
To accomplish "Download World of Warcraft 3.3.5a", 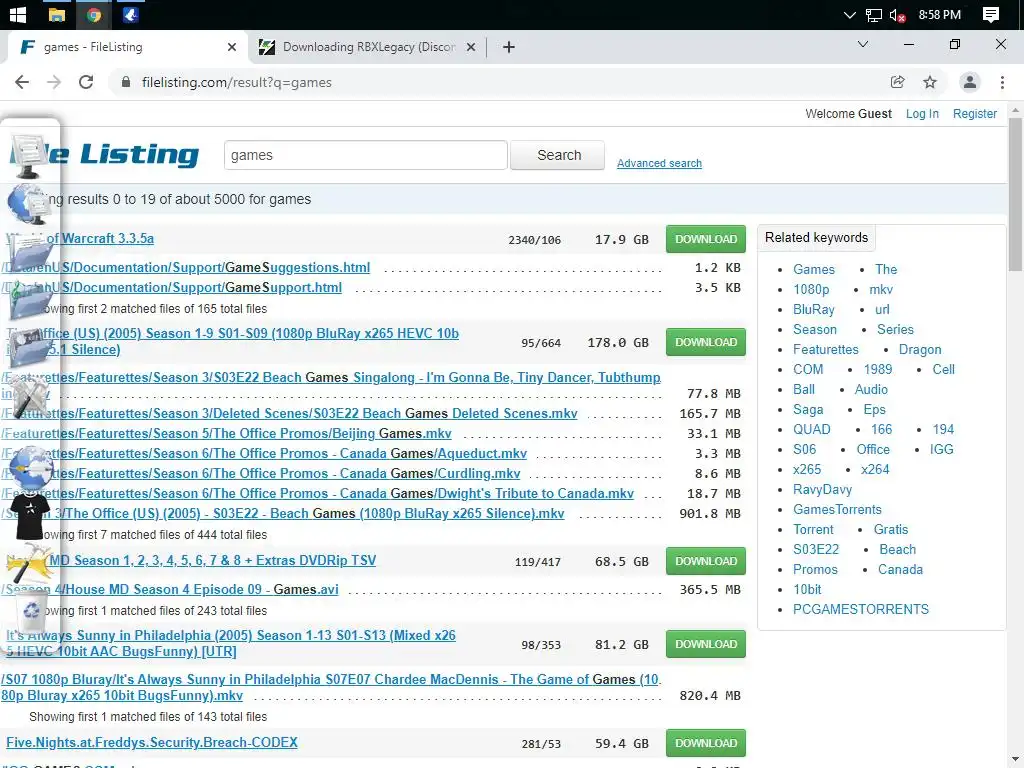I will coord(705,239).
